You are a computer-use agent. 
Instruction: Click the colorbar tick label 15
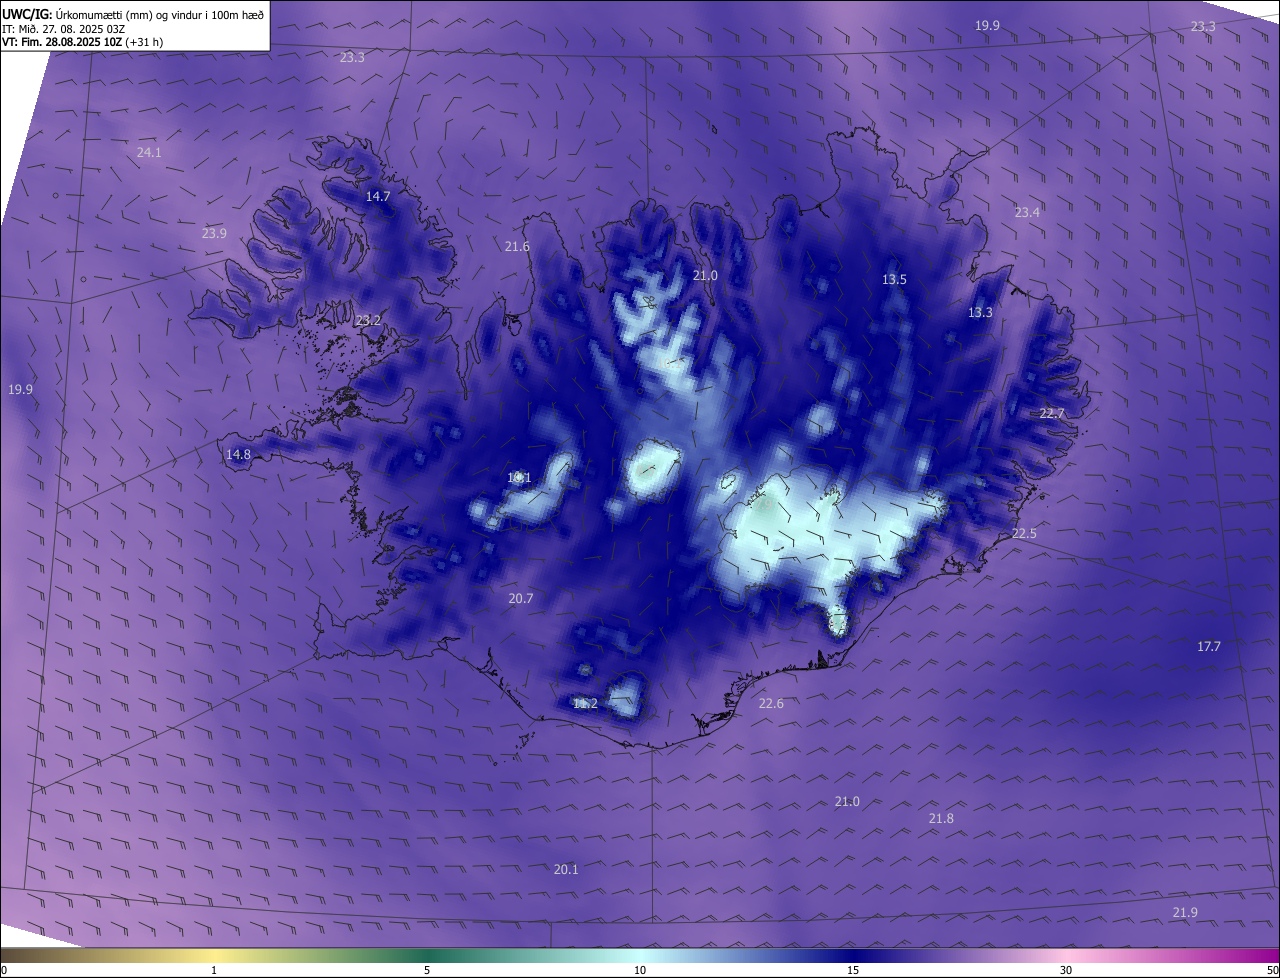coord(853,971)
